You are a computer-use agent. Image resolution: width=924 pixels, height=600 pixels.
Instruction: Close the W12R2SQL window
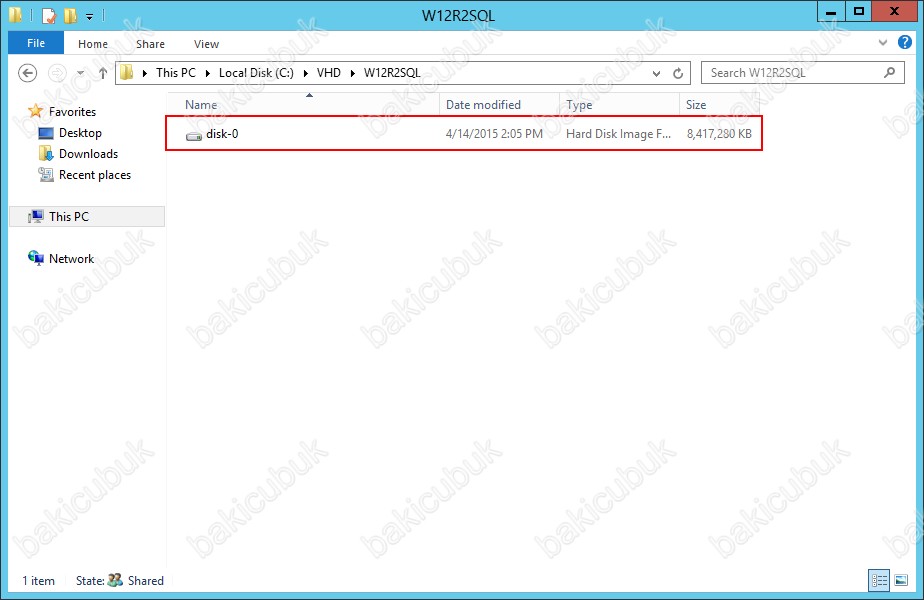(x=894, y=11)
